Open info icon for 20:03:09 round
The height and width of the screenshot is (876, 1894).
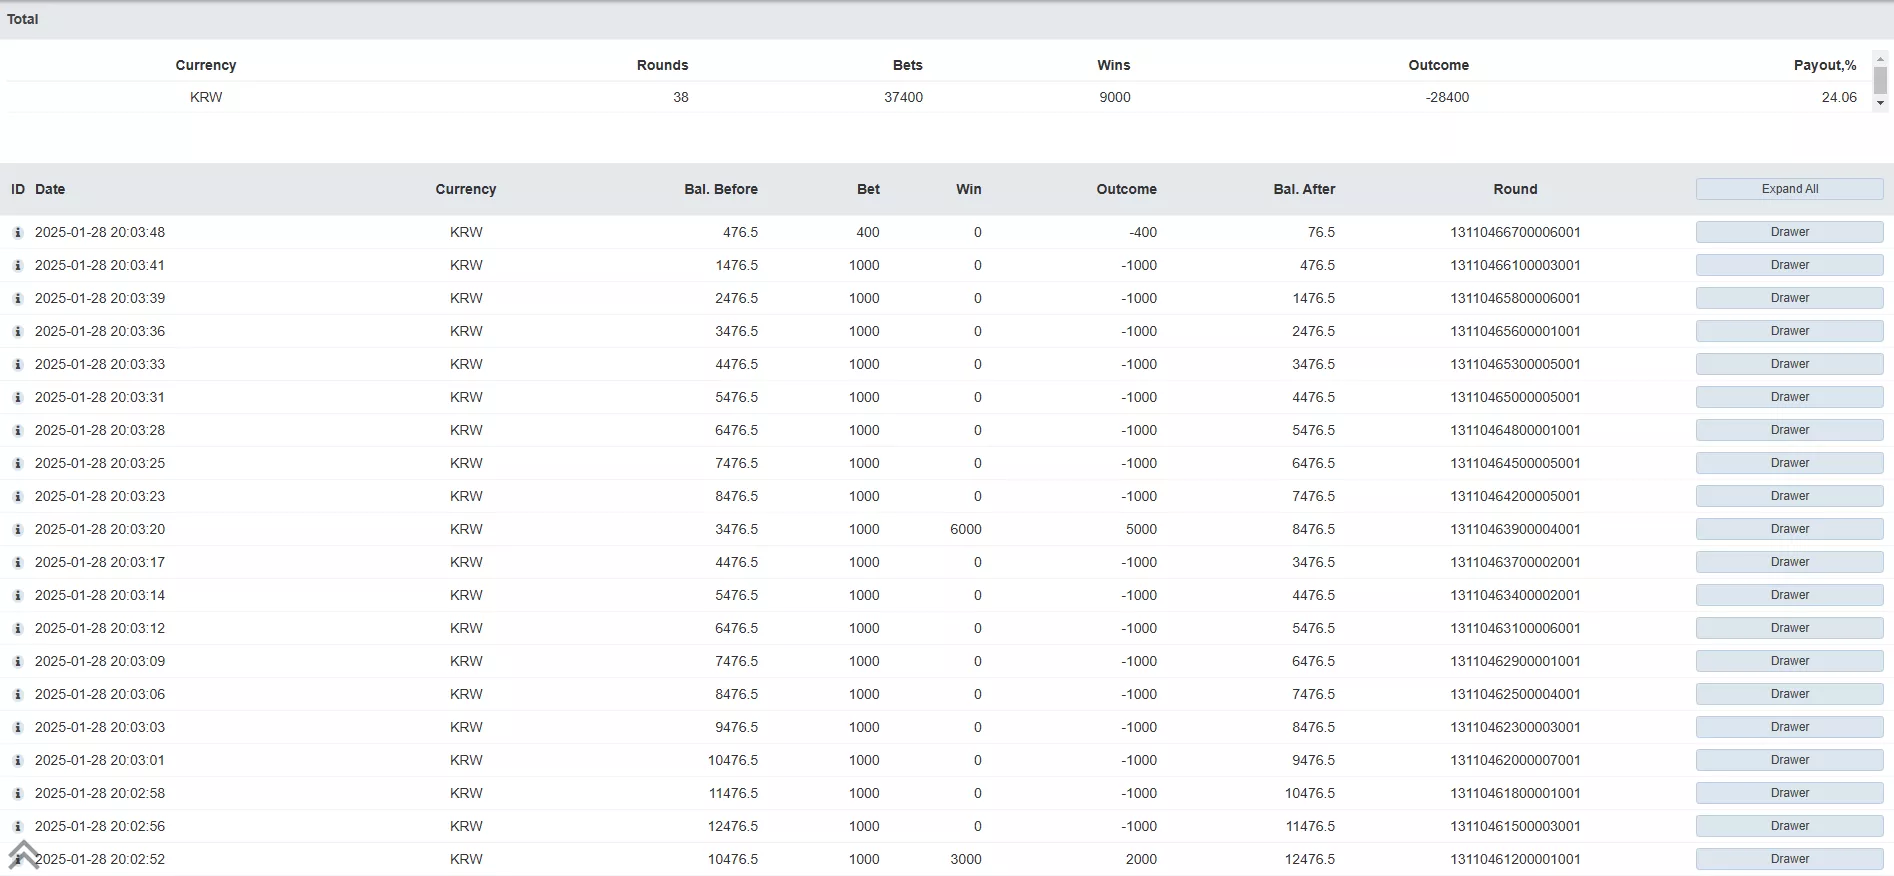coord(17,661)
